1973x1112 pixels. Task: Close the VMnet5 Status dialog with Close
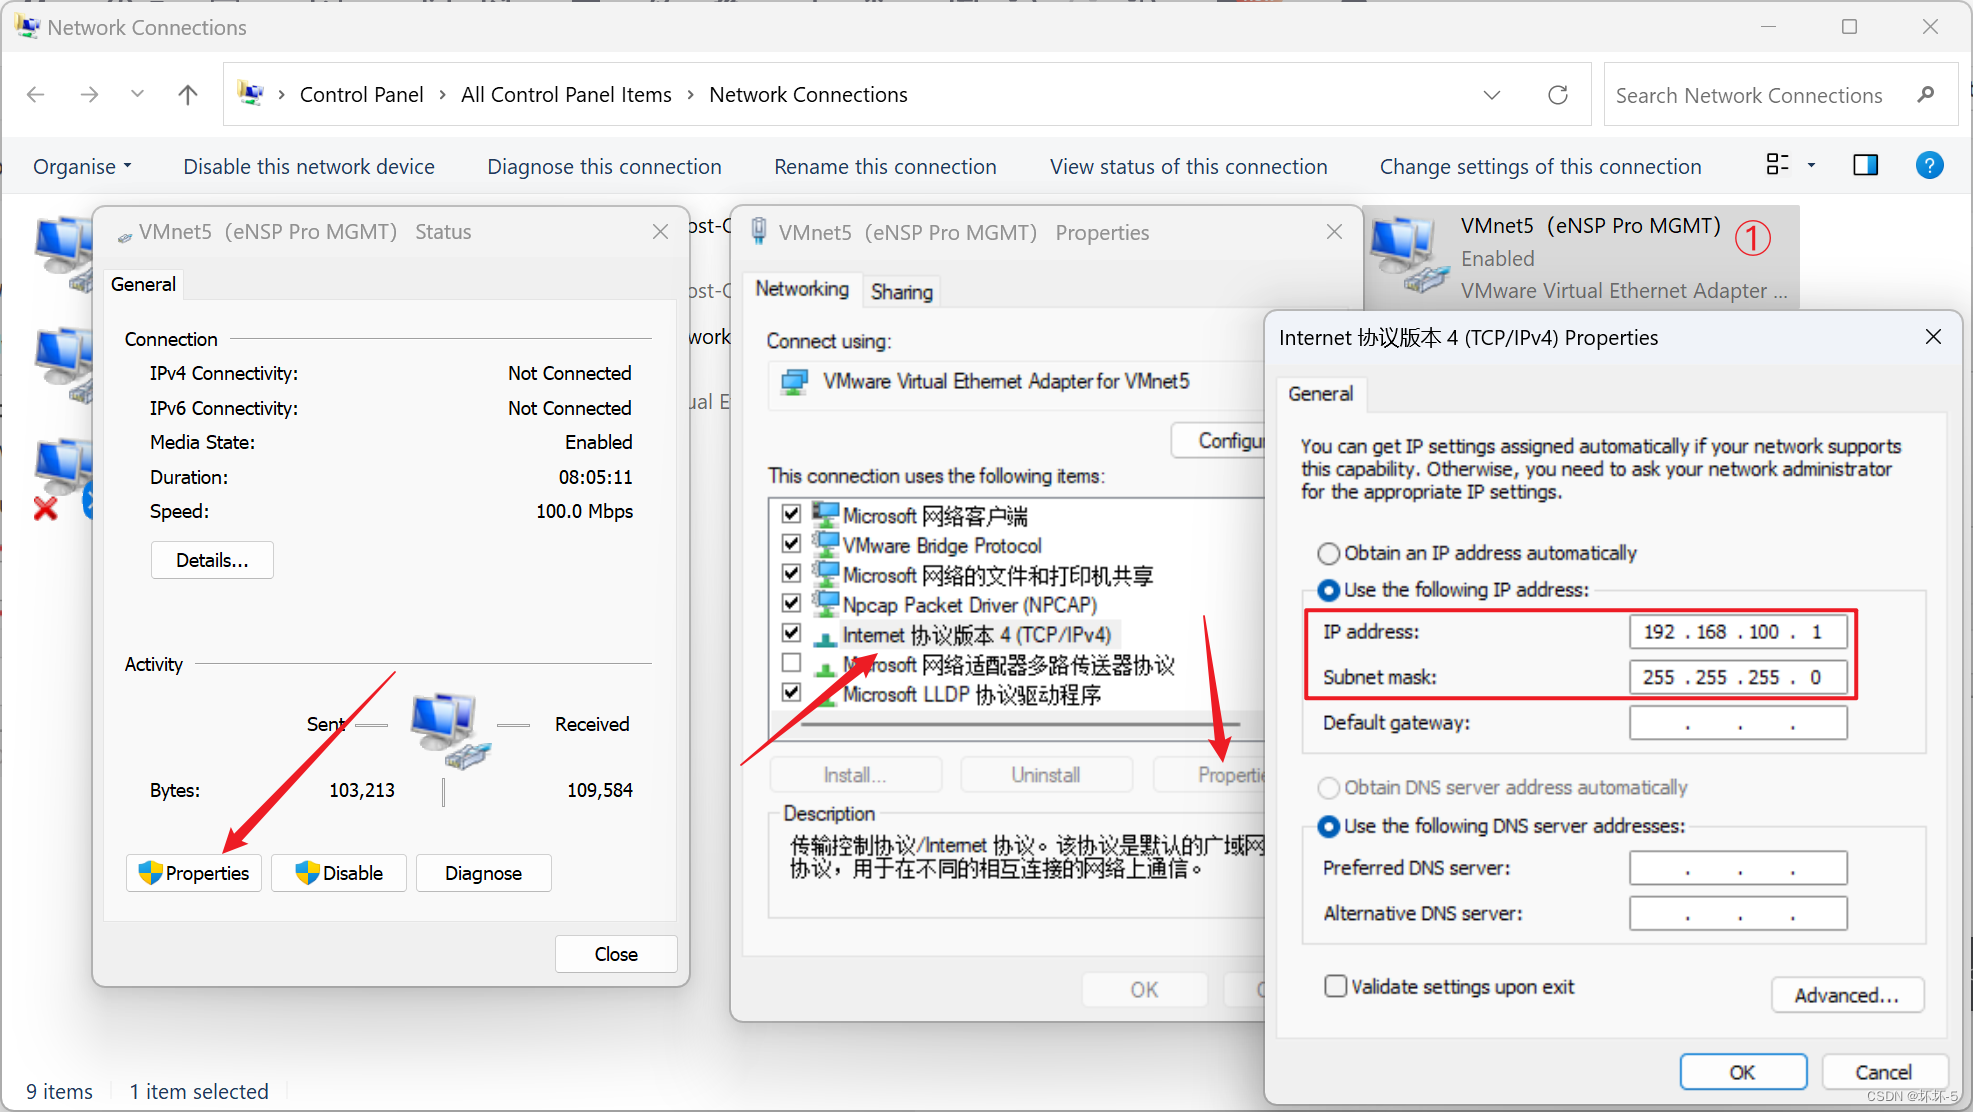point(616,954)
